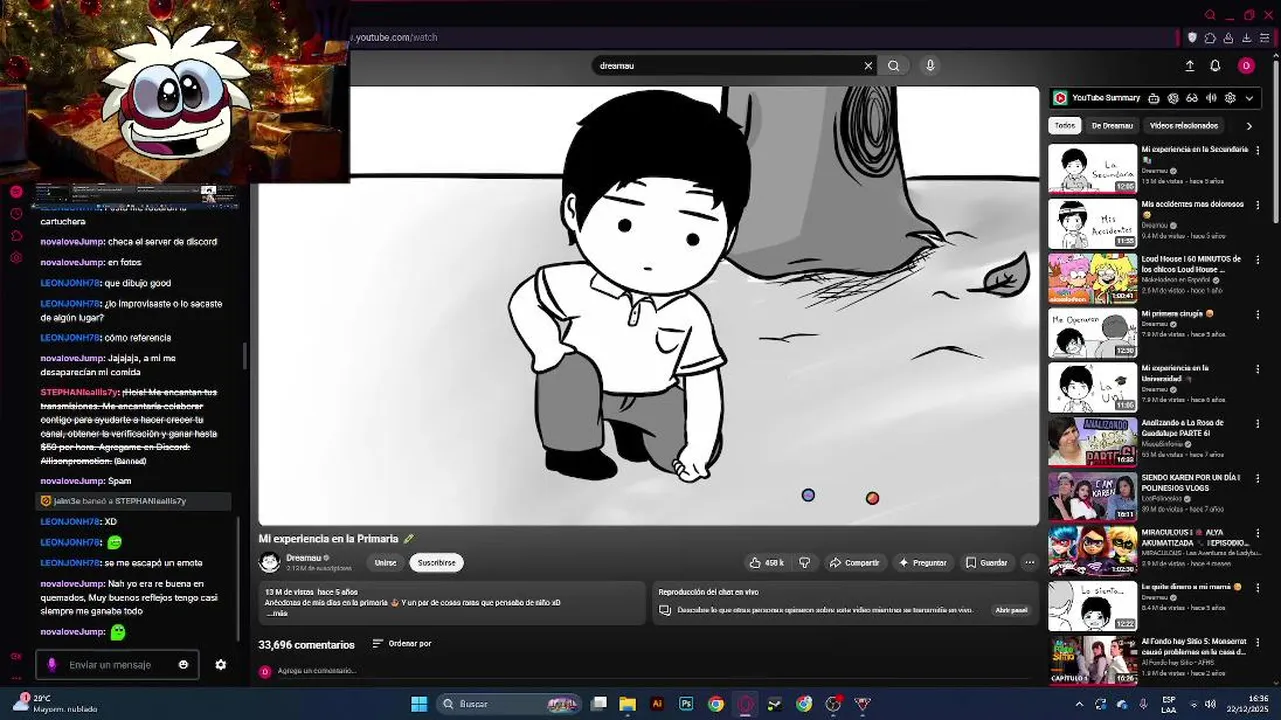Viewport: 1281px width, 720px height.
Task: Open options for Le quite dinero a mi mamá
Action: click(1258, 587)
